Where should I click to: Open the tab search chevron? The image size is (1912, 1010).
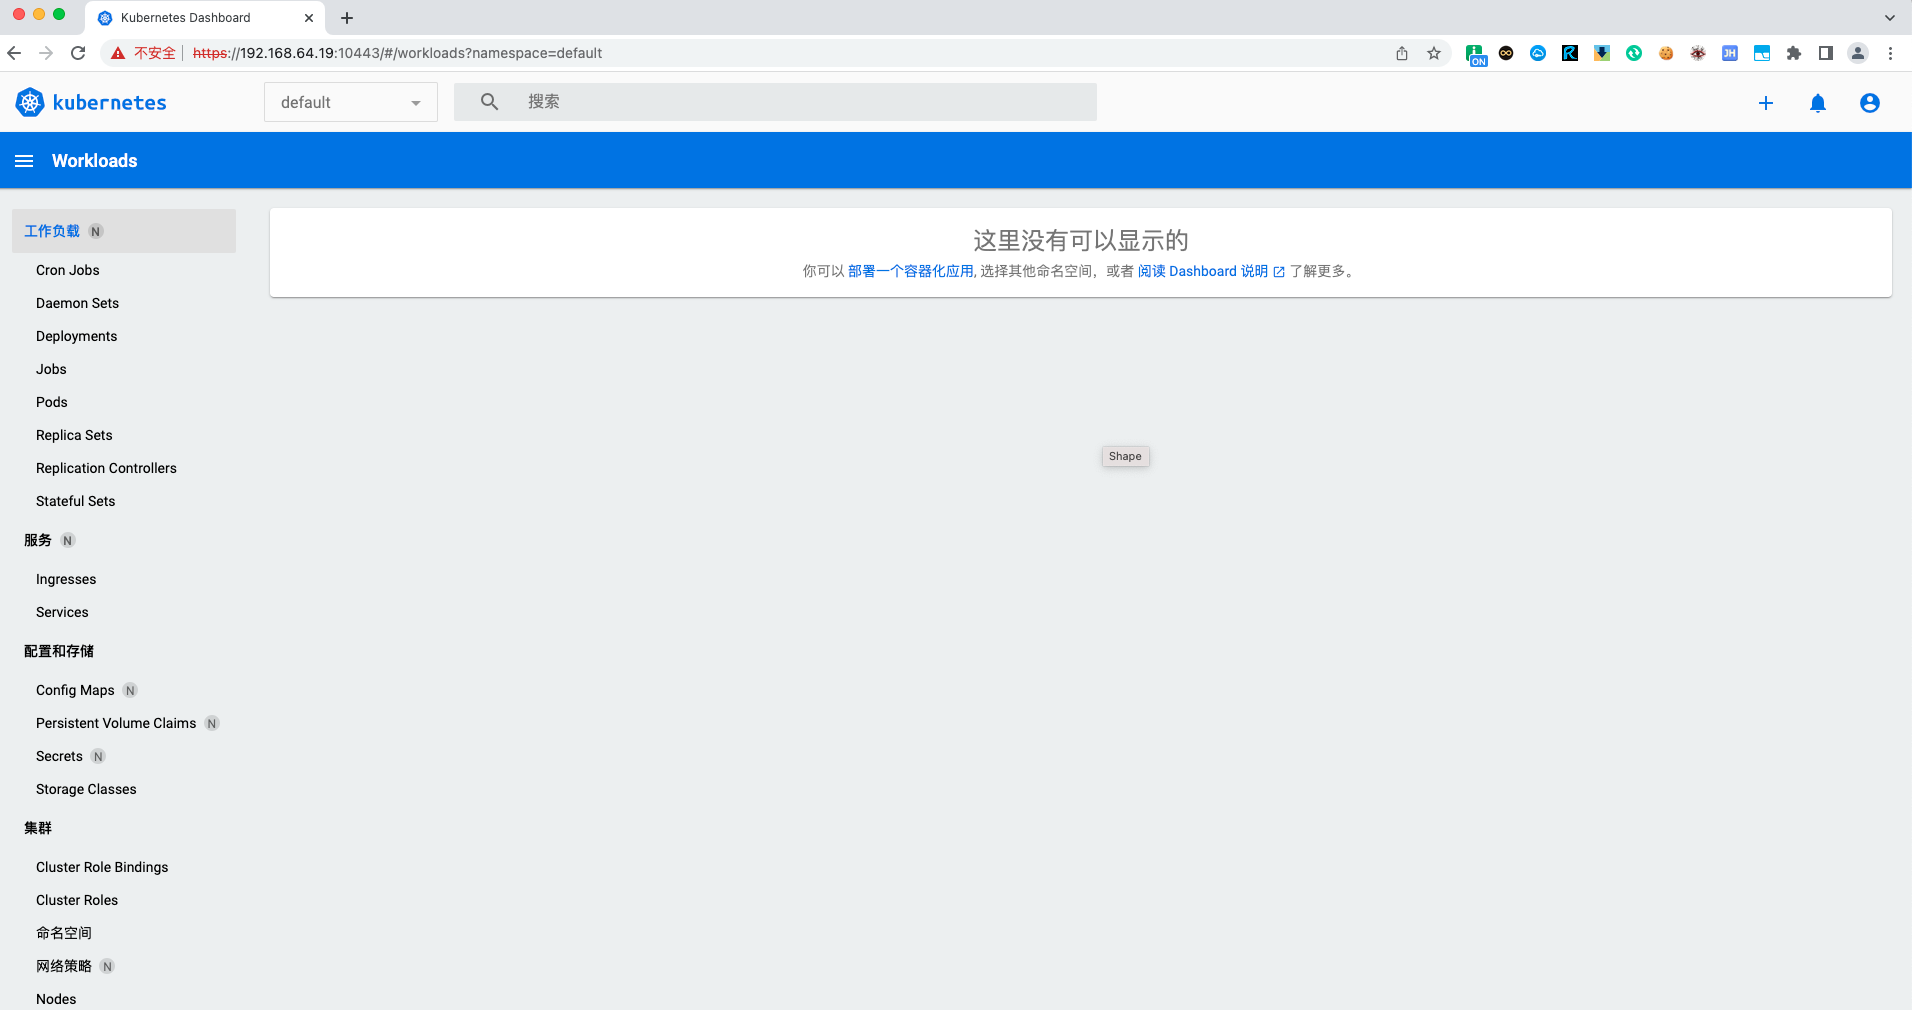point(1890,18)
